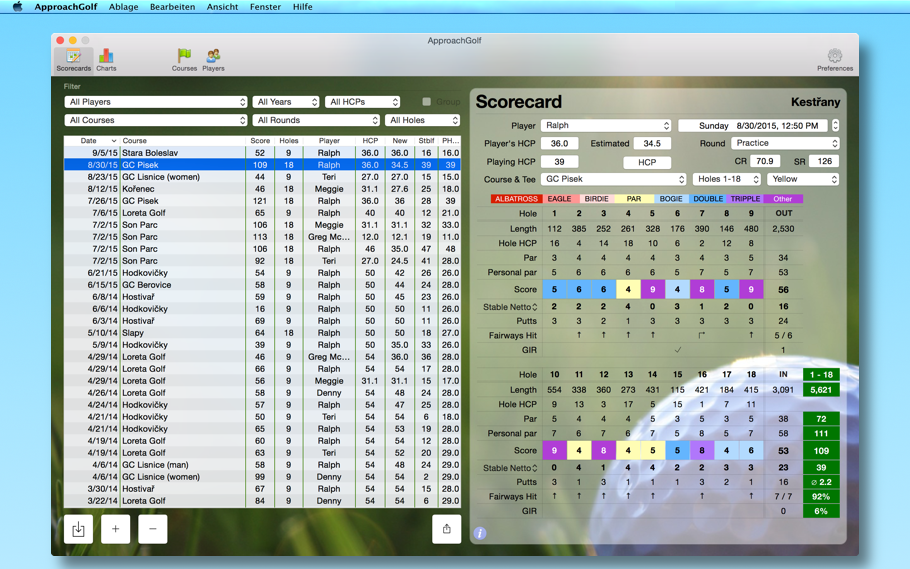Sort table by Player column header
This screenshot has width=910, height=569.
click(x=329, y=141)
